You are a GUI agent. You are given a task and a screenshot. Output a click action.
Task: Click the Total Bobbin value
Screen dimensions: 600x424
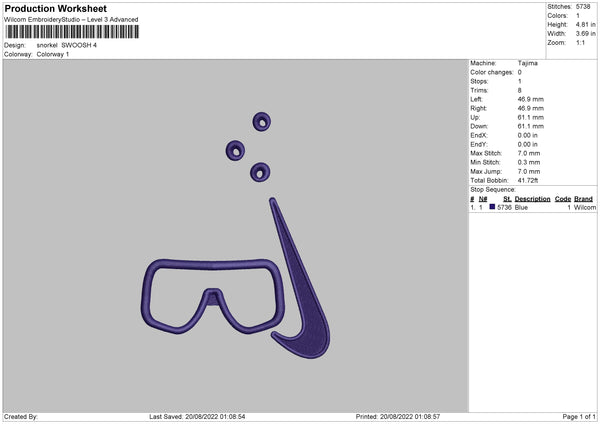click(528, 180)
